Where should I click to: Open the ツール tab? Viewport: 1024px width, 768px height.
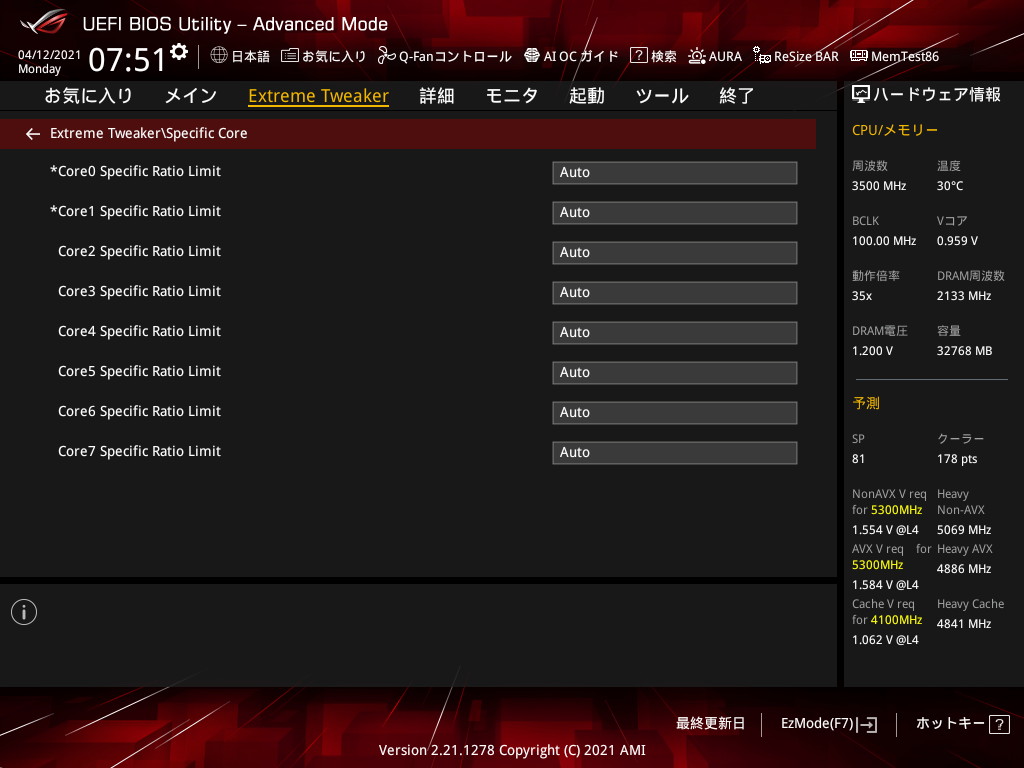pyautogui.click(x=662, y=96)
